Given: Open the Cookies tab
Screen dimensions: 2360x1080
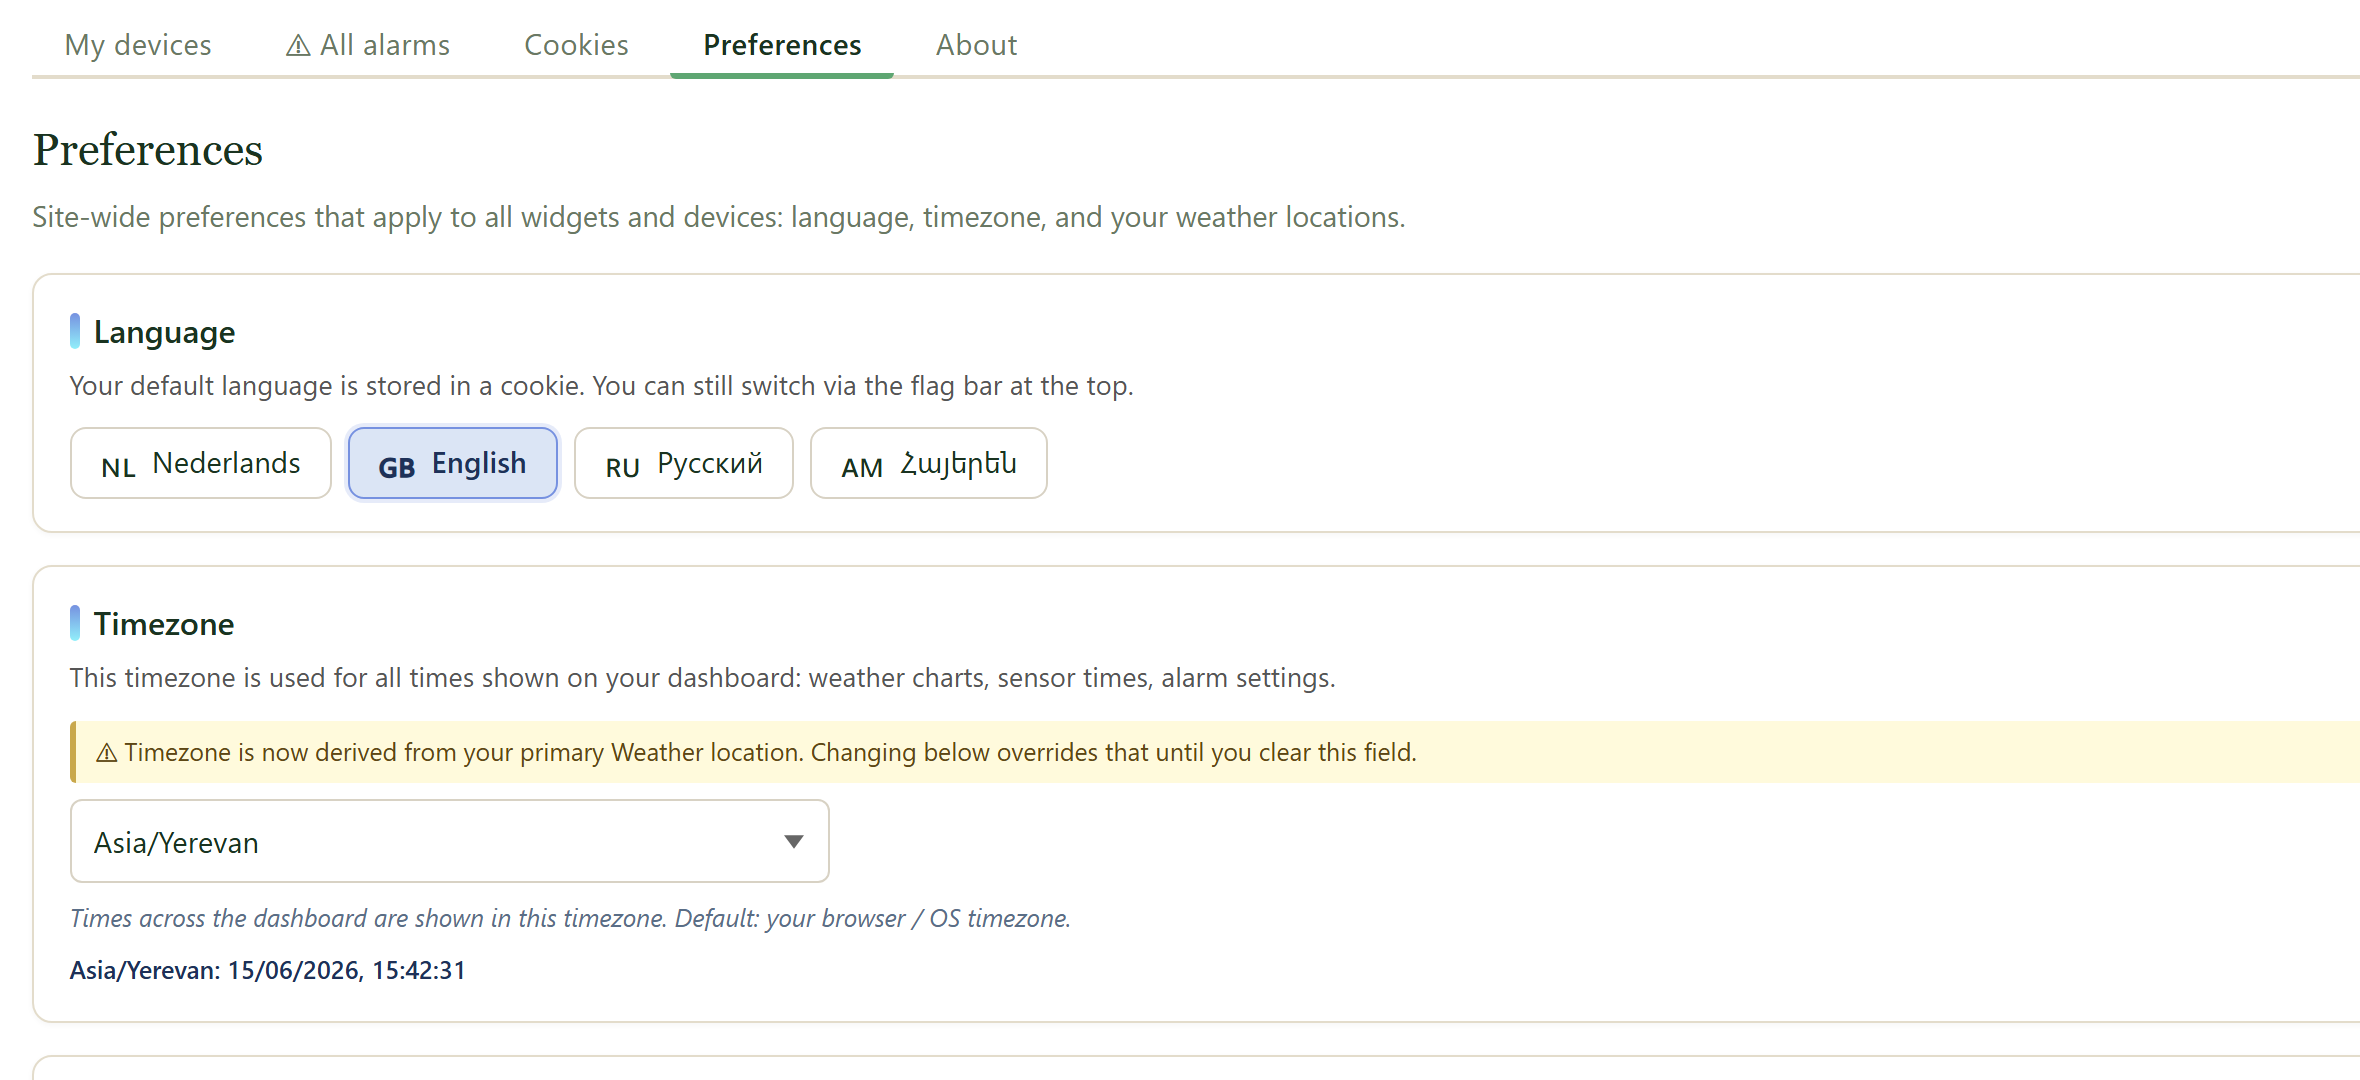Looking at the screenshot, I should tap(576, 45).
